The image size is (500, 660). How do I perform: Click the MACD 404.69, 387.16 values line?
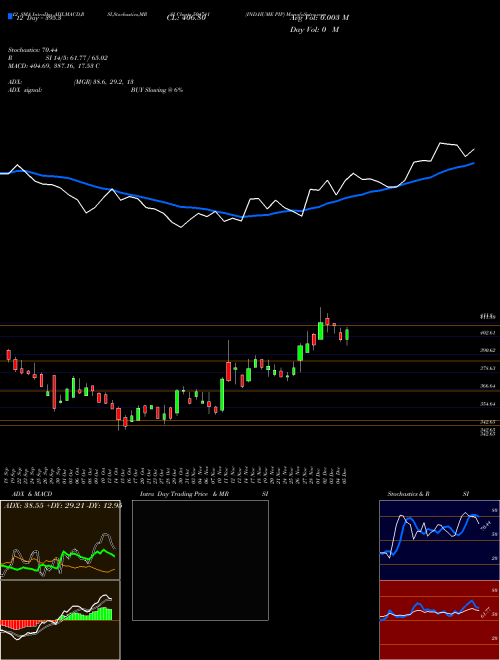[54, 66]
